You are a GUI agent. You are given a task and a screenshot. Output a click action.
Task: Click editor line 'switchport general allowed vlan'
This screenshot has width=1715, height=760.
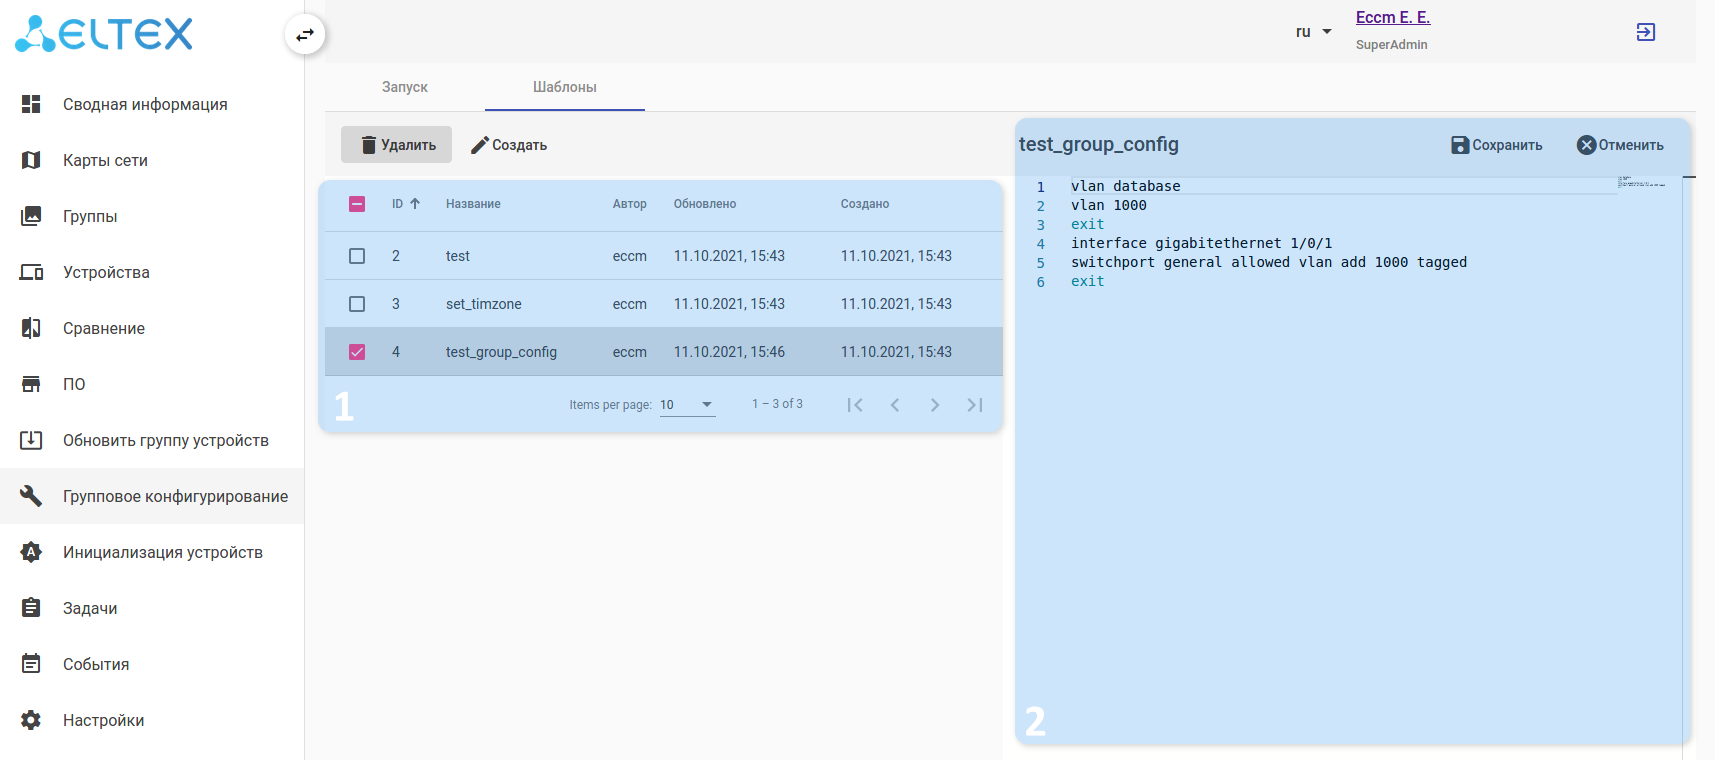[1269, 262]
